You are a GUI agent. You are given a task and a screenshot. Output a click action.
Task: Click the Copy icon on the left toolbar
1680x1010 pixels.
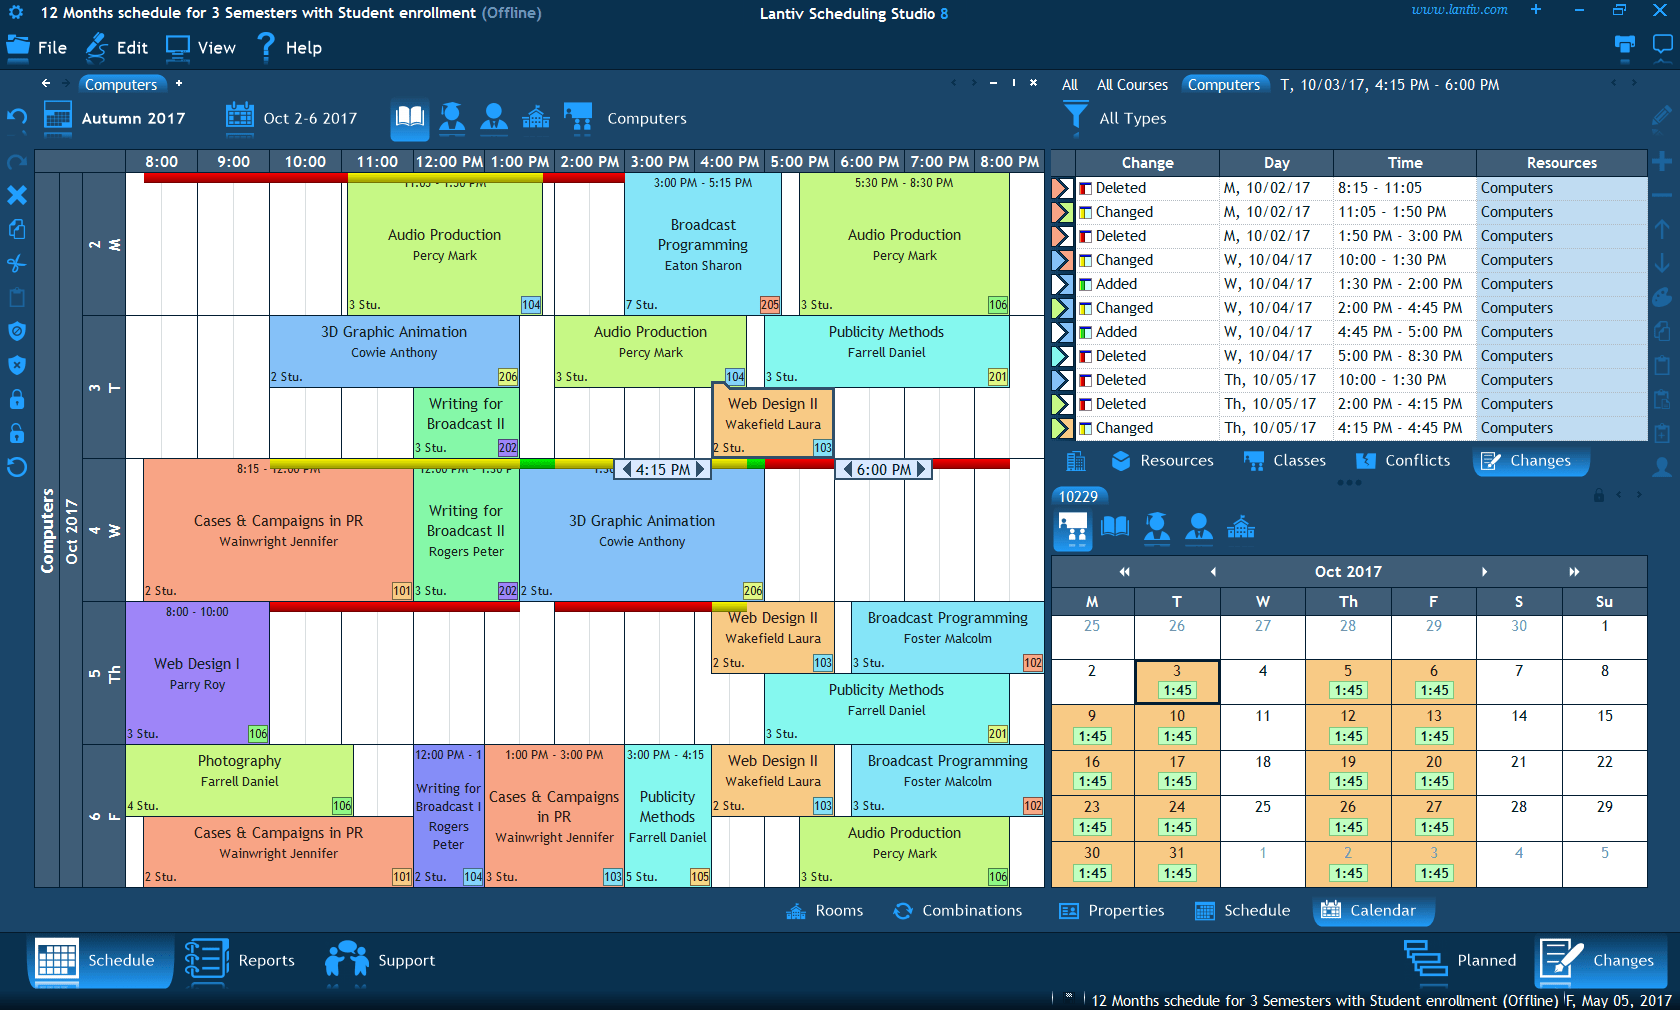17,229
